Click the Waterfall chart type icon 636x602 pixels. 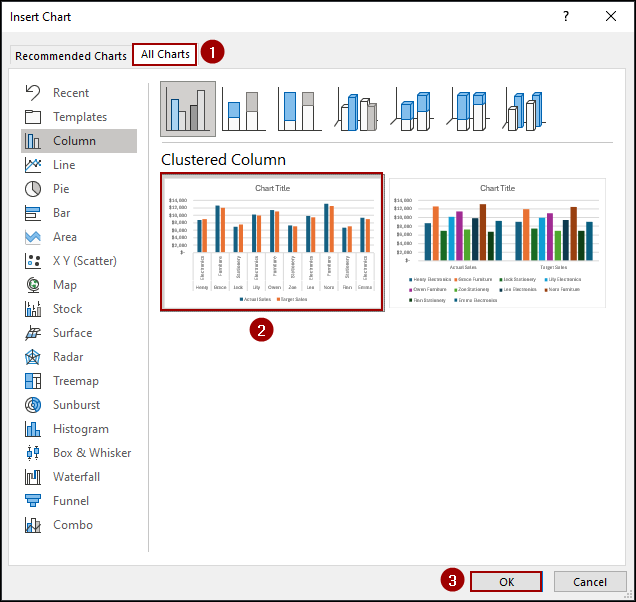point(33,477)
